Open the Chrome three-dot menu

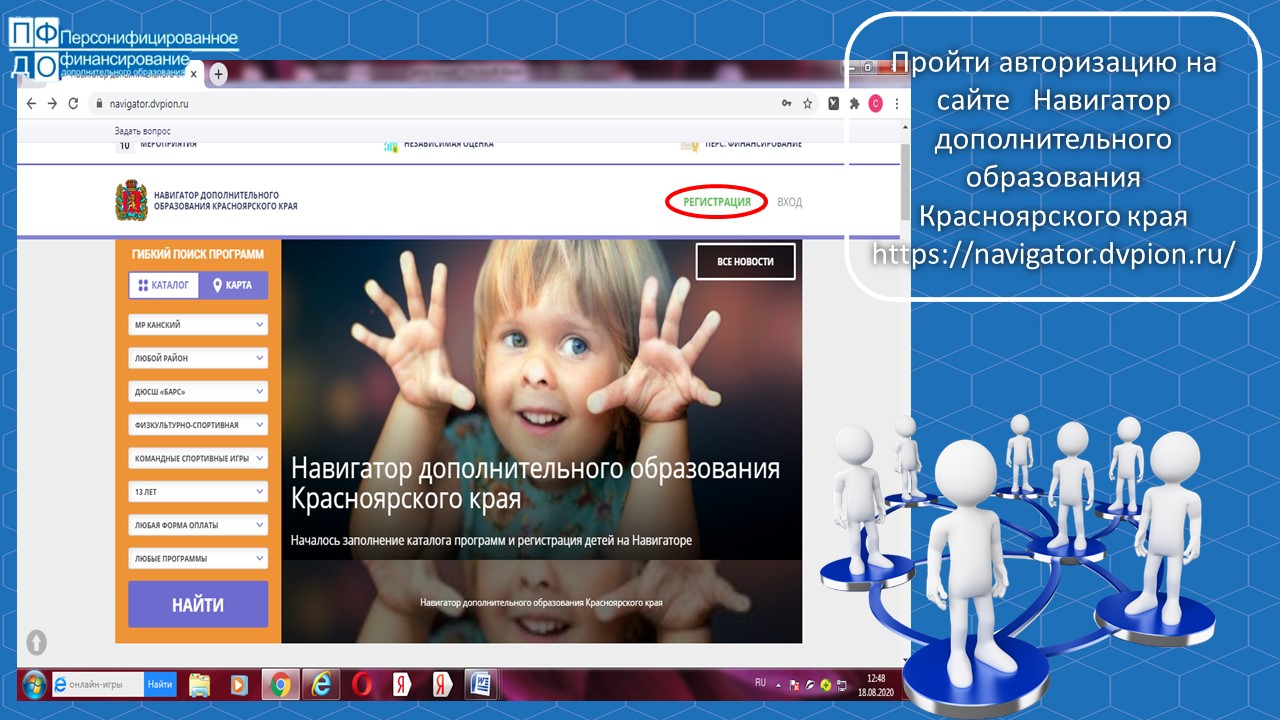[897, 103]
